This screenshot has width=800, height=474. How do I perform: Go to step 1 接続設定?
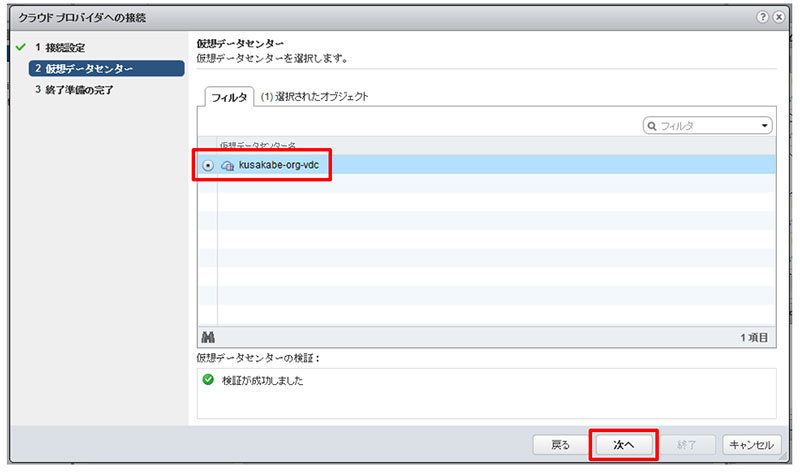click(60, 47)
